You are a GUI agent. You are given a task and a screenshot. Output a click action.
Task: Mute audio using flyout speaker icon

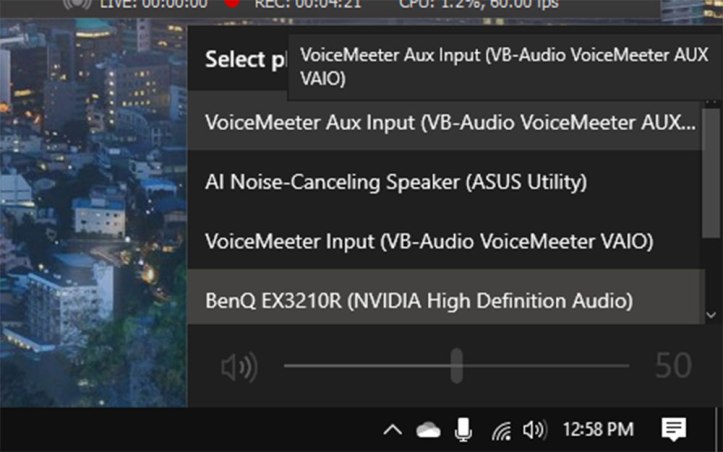pyautogui.click(x=238, y=367)
